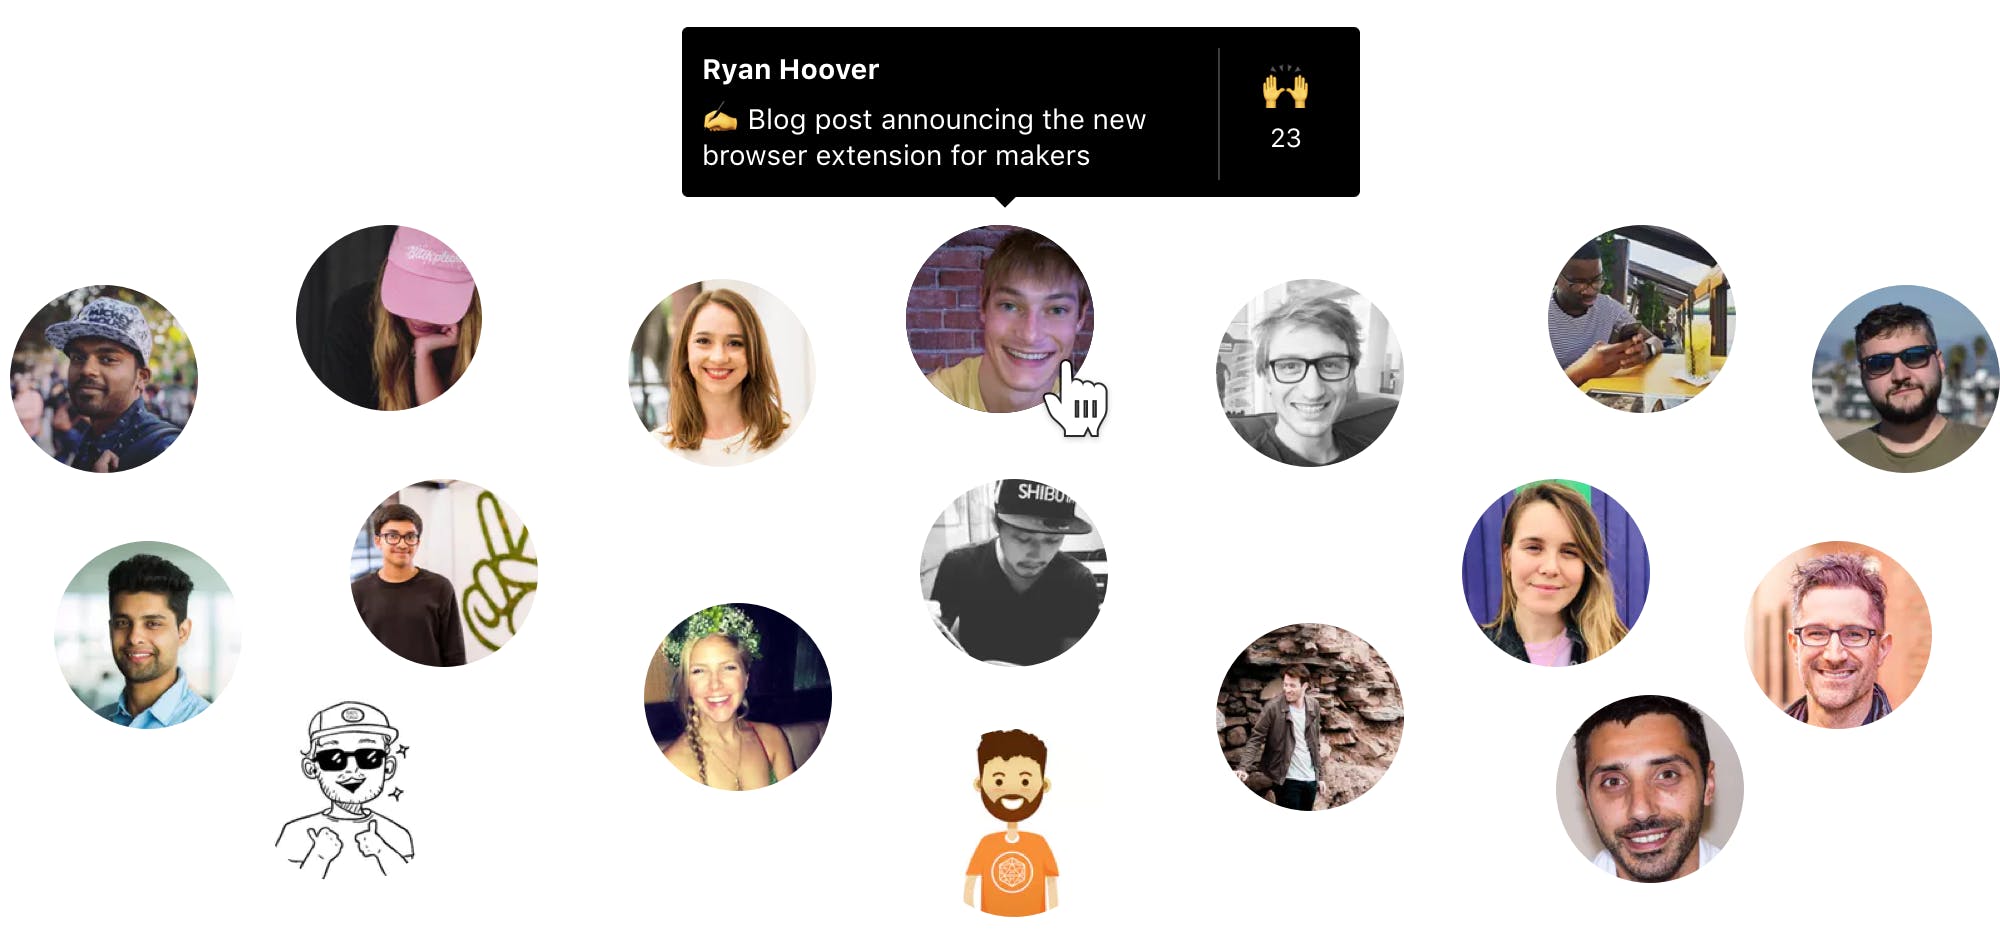Open the blog post announcement text
The height and width of the screenshot is (931, 2000).
pos(924,137)
